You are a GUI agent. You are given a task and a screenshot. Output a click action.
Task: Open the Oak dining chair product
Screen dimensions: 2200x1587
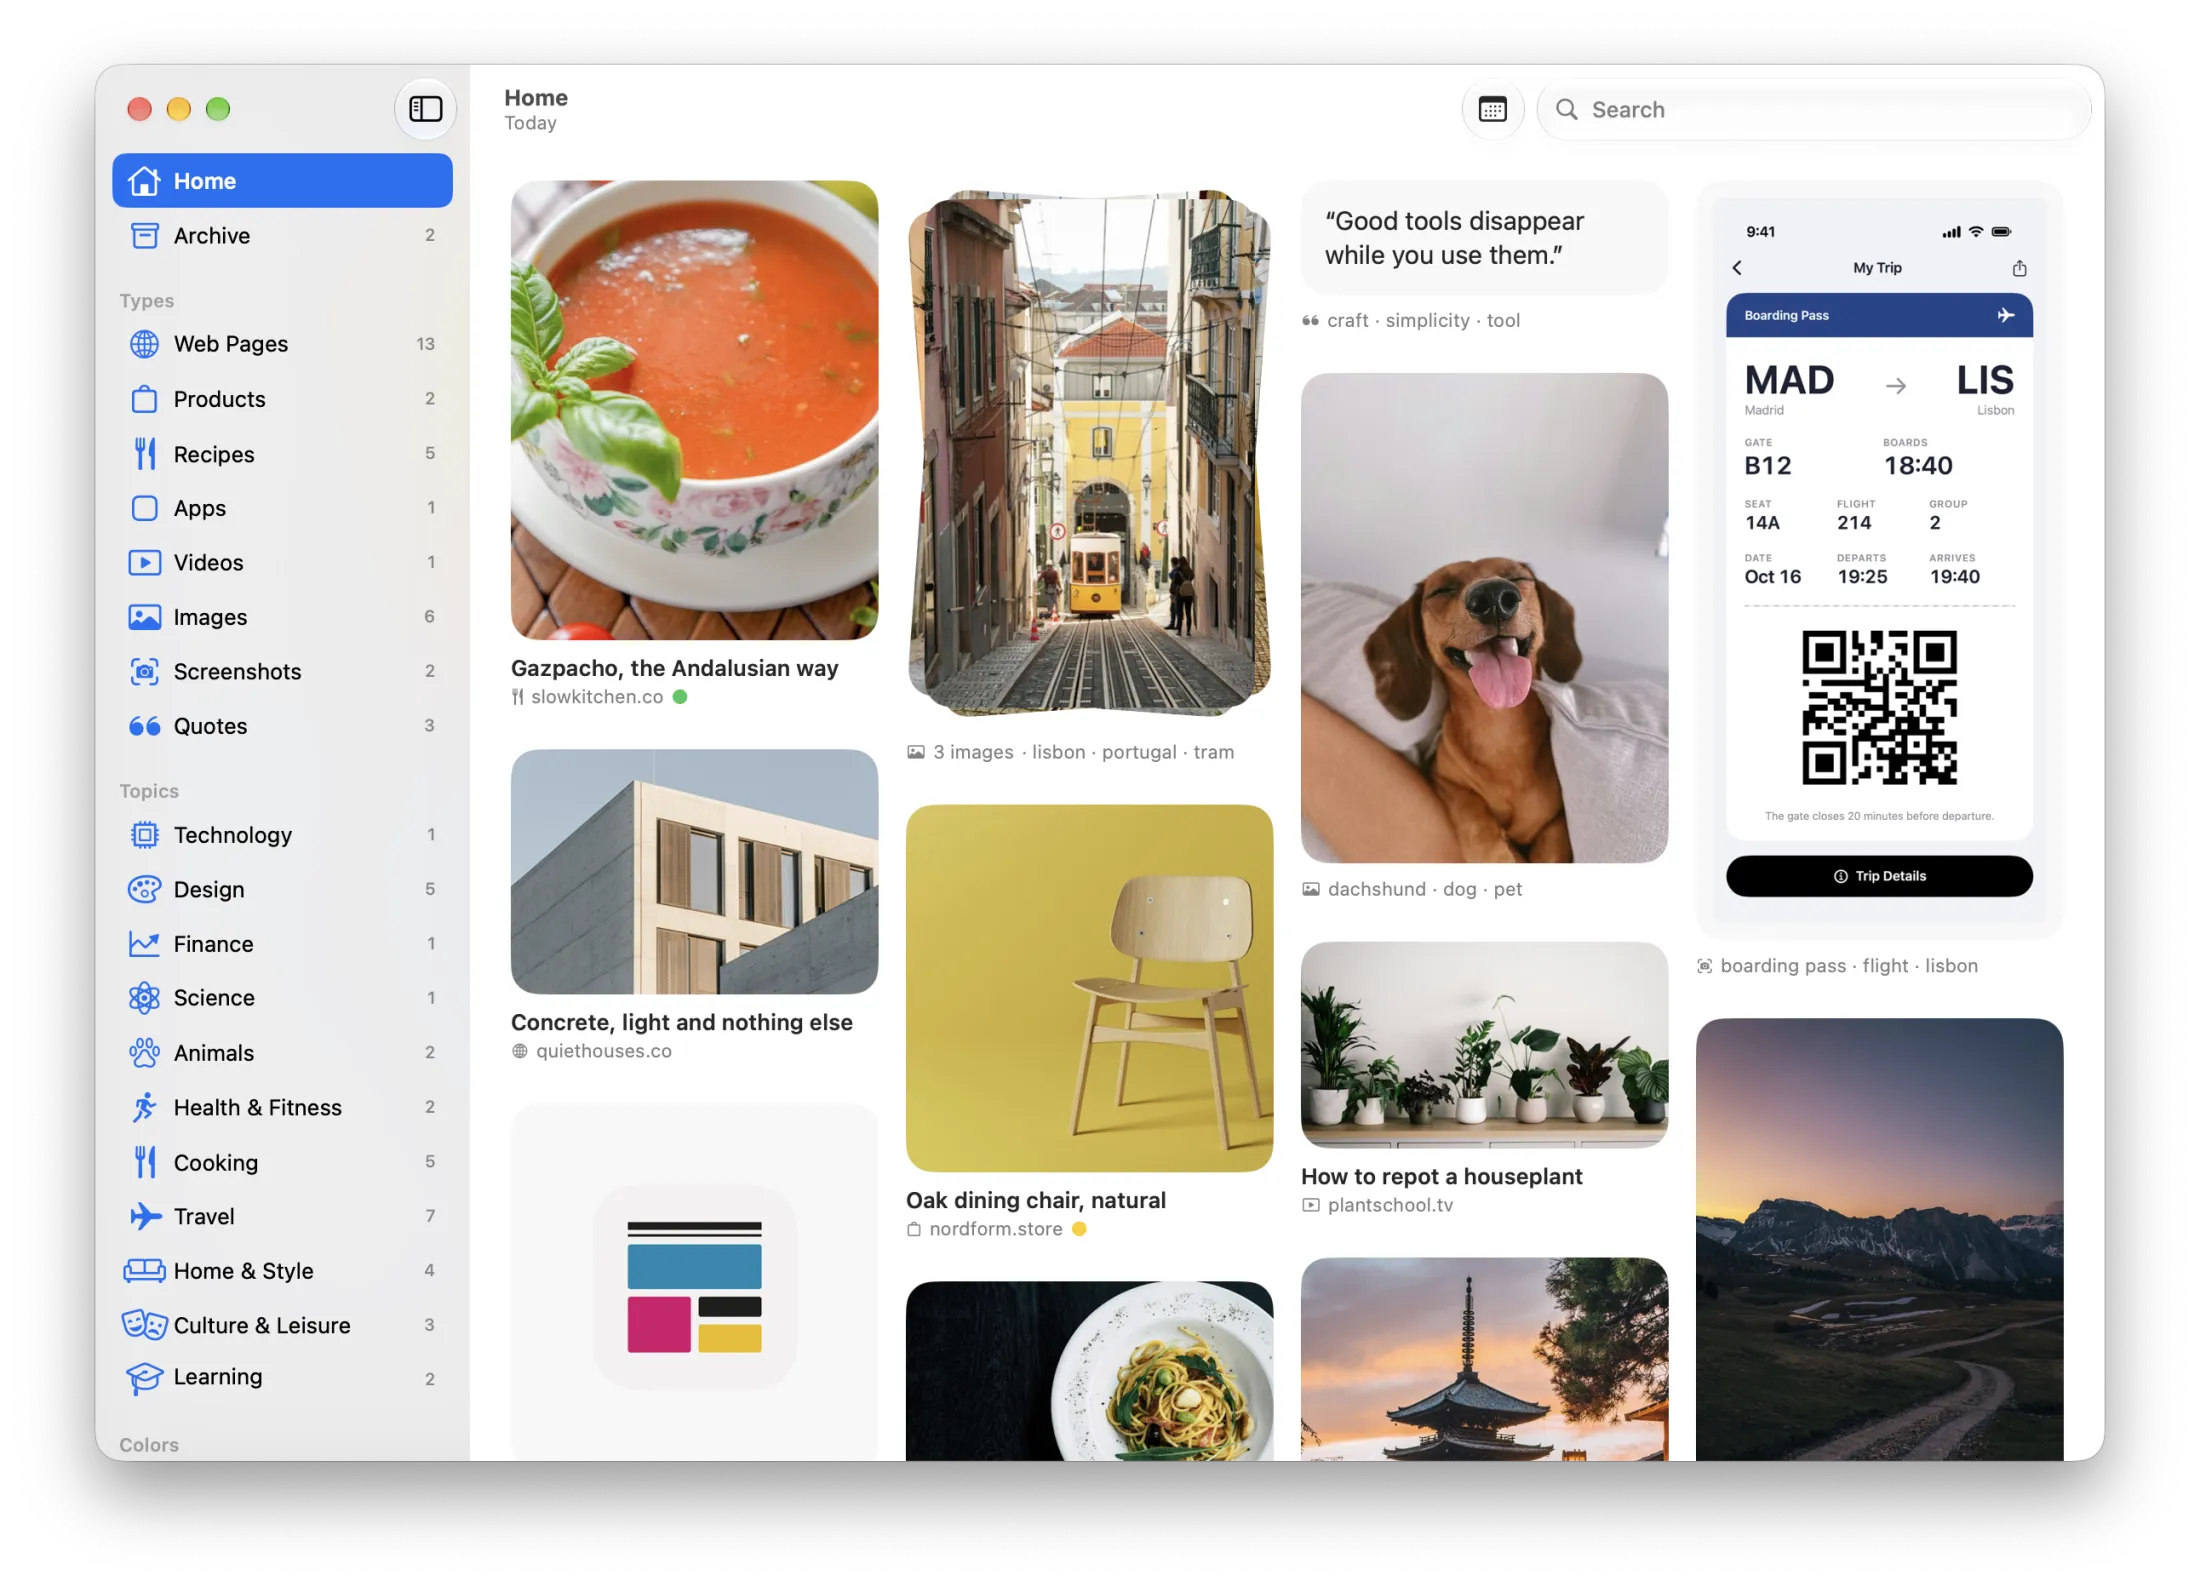[1089, 988]
